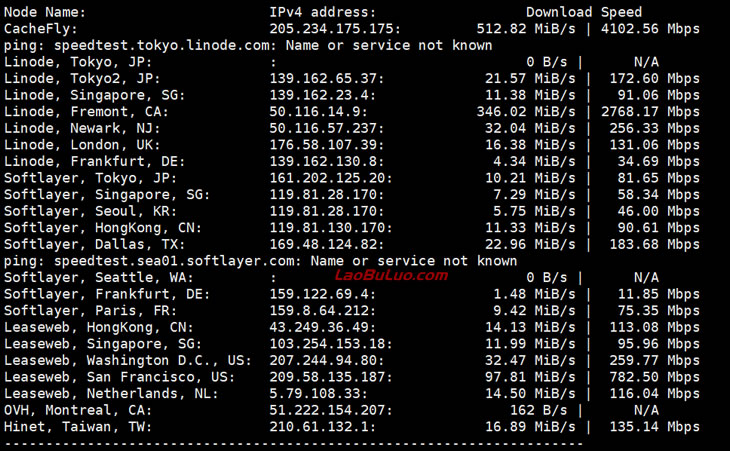Click the 256.33 Mbps value

tap(655, 128)
